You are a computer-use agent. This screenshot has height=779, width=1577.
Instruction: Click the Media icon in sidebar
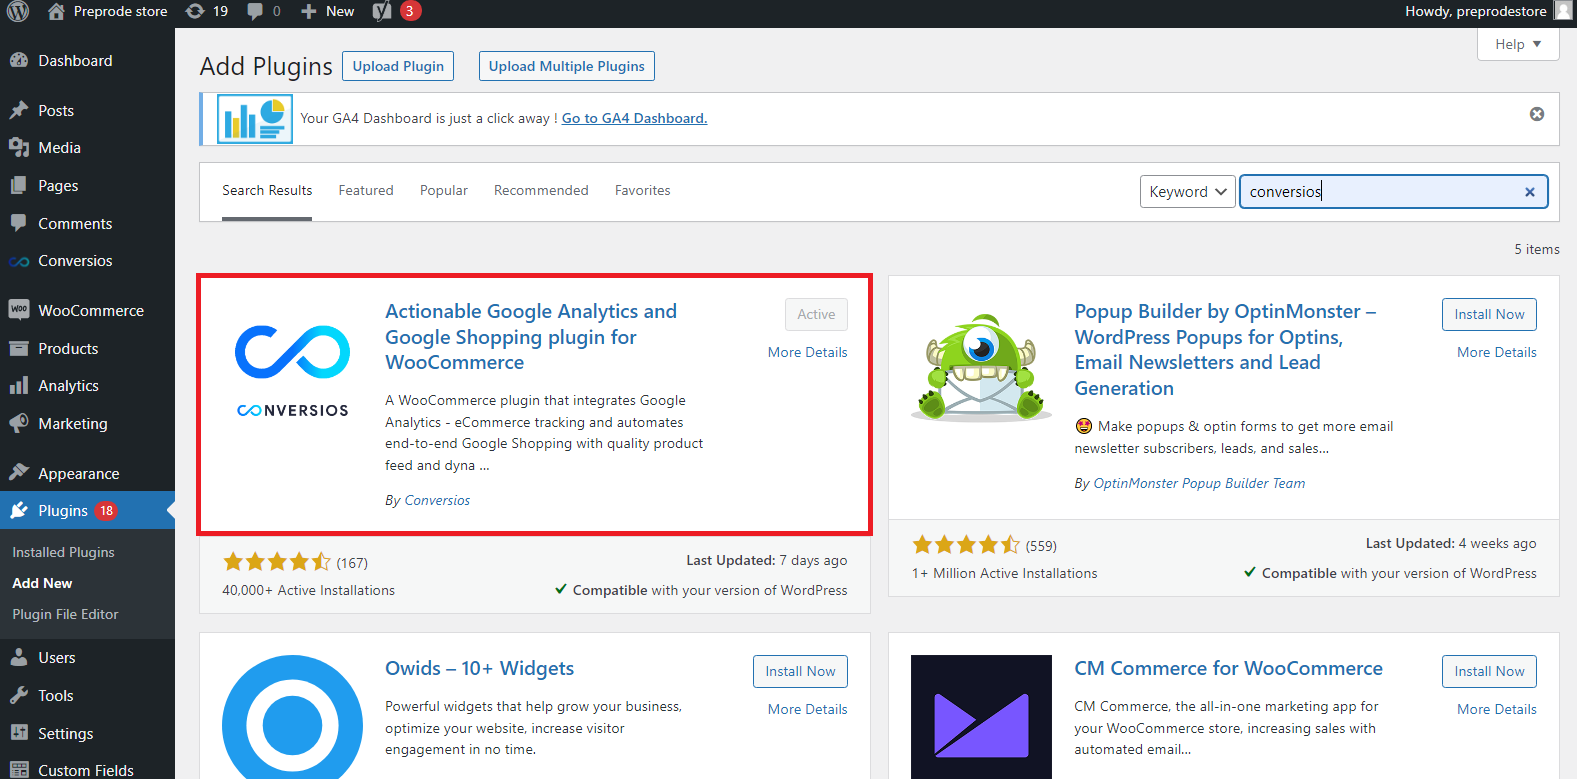19,147
